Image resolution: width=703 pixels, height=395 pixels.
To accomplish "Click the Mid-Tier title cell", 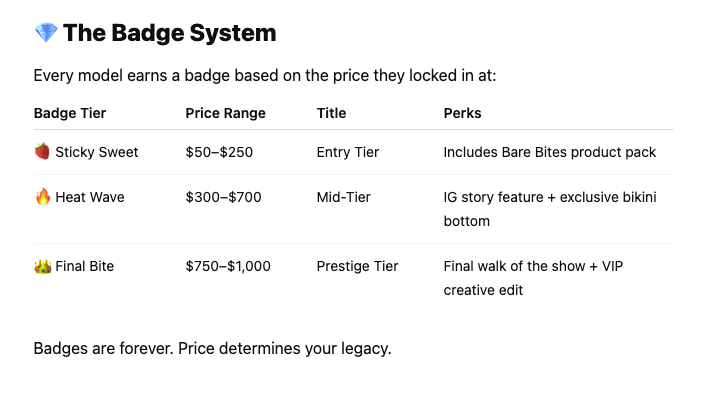I will [344, 197].
